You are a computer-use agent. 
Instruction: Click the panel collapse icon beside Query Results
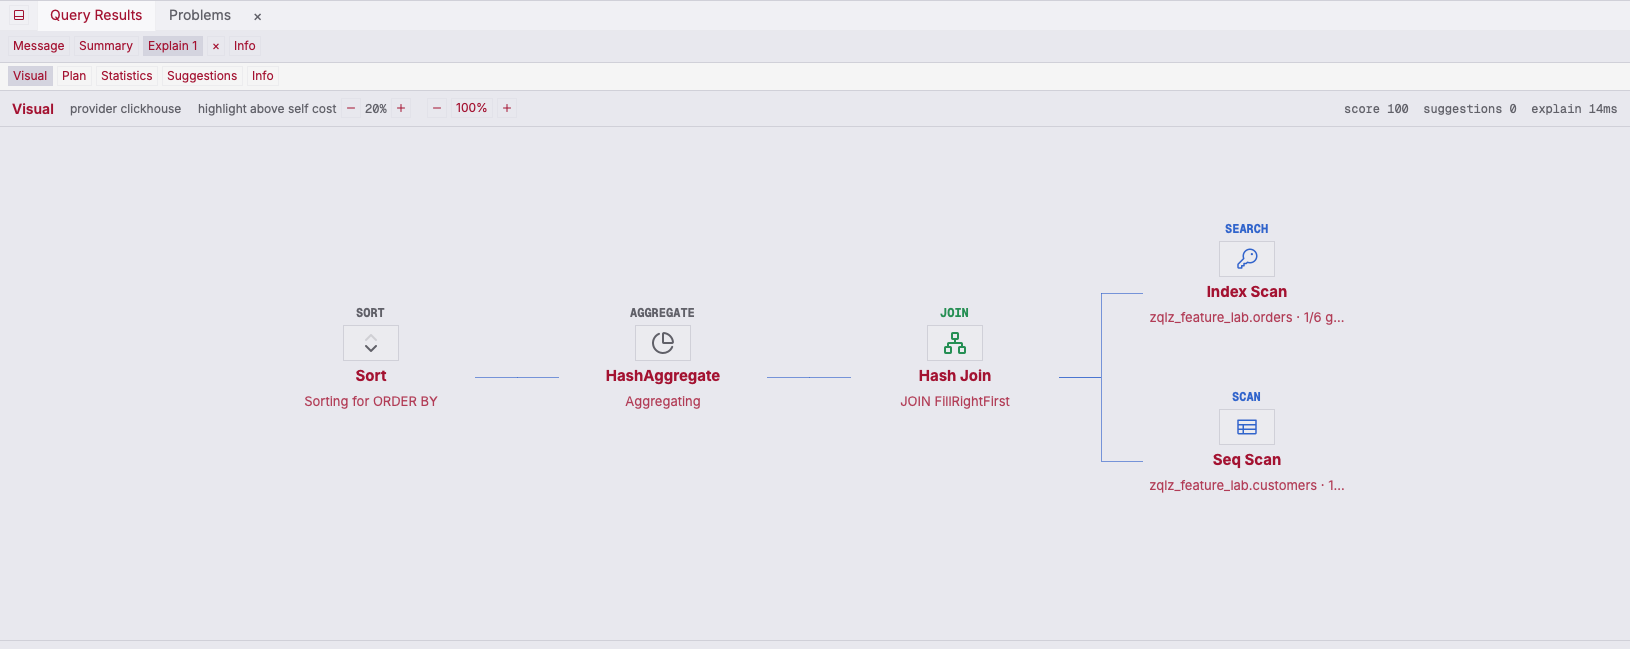point(19,15)
